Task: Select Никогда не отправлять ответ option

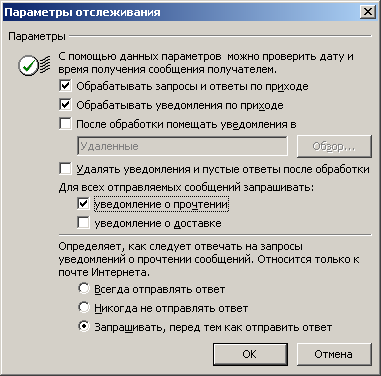Action: click(84, 308)
